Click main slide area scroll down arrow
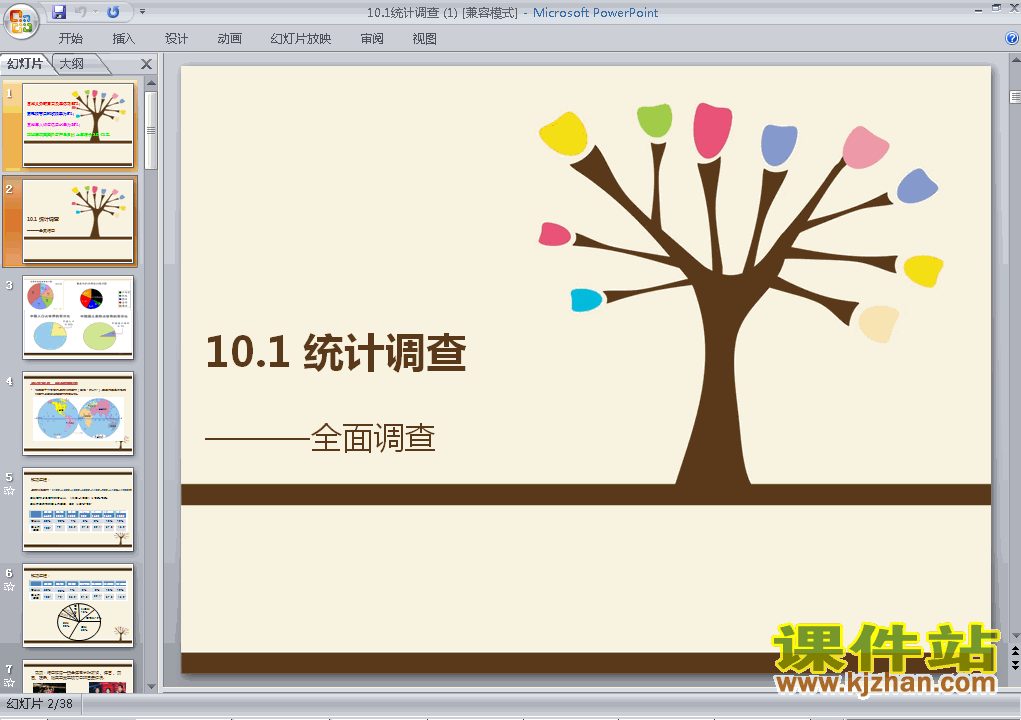Image resolution: width=1021 pixels, height=720 pixels. click(x=1015, y=635)
